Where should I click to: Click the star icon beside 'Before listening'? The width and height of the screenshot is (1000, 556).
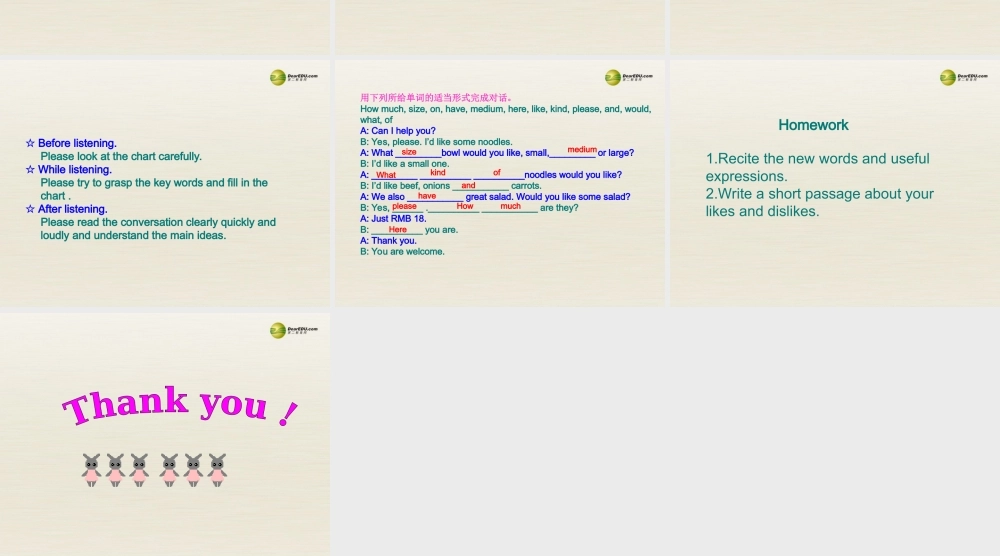30,144
